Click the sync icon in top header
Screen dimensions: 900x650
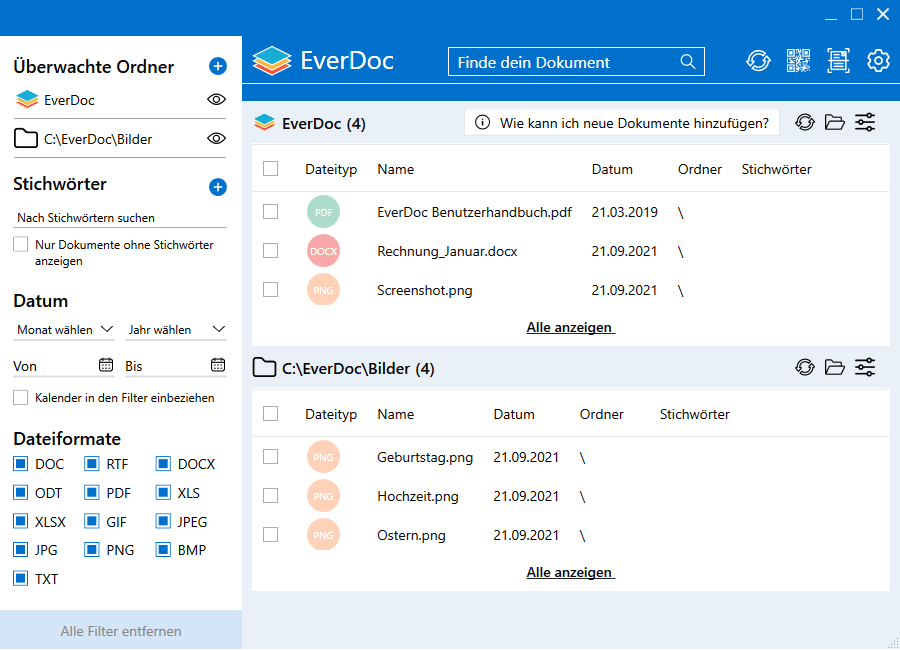point(758,61)
